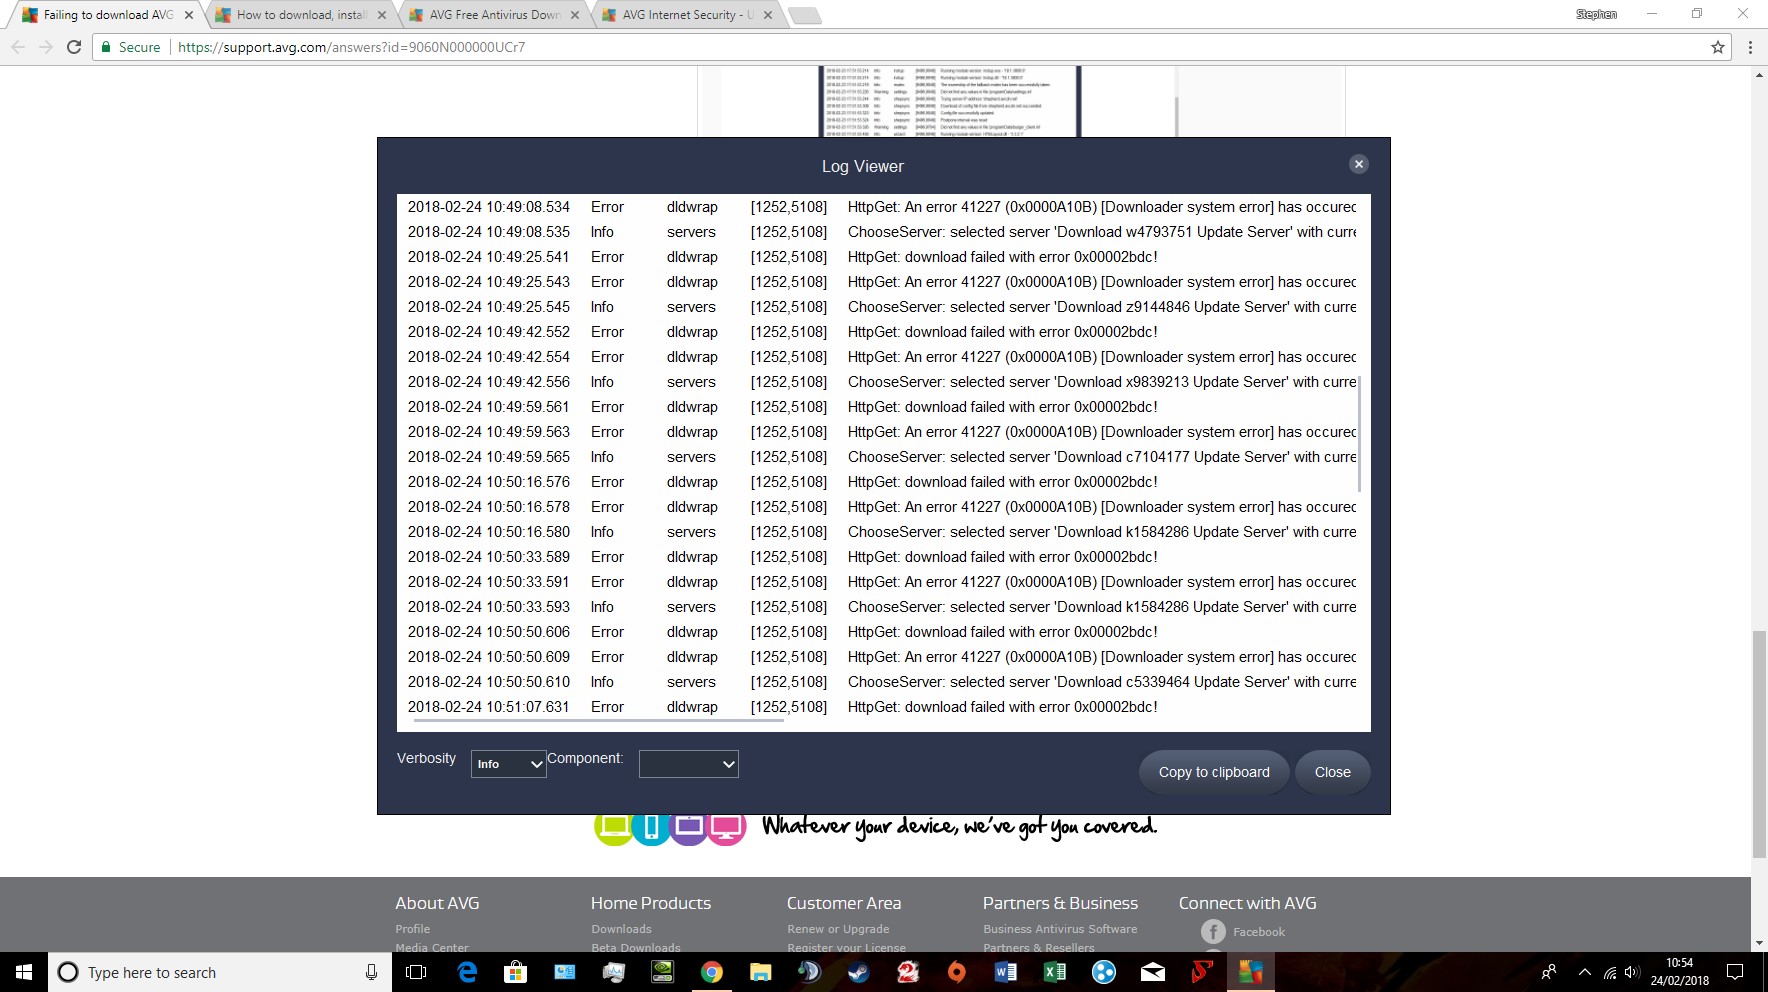This screenshot has height=992, width=1768.
Task: Click the volume icon in system tray
Action: point(1632,972)
